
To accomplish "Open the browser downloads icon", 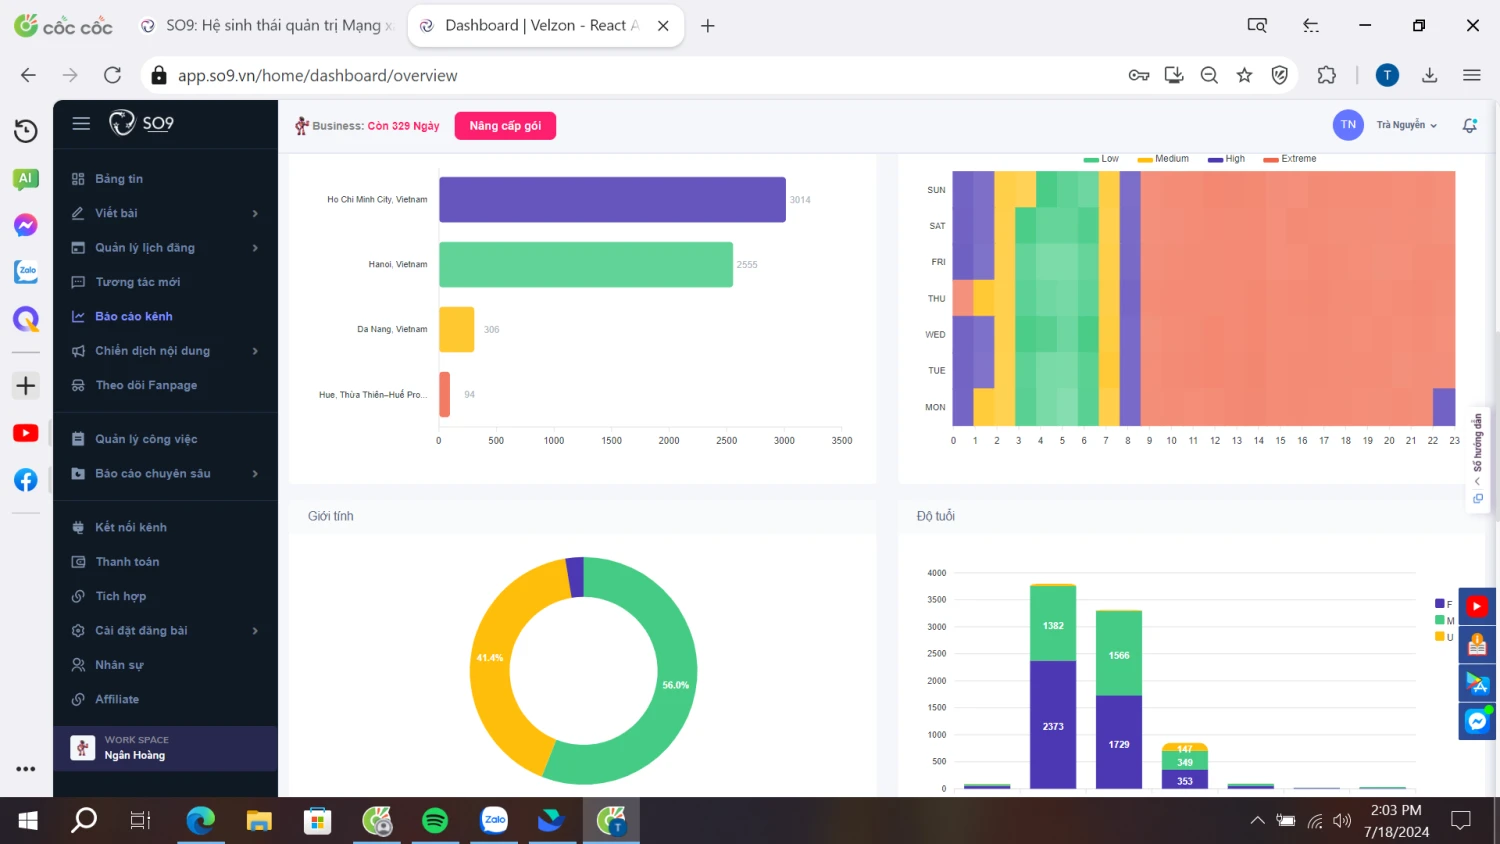I will pos(1429,75).
